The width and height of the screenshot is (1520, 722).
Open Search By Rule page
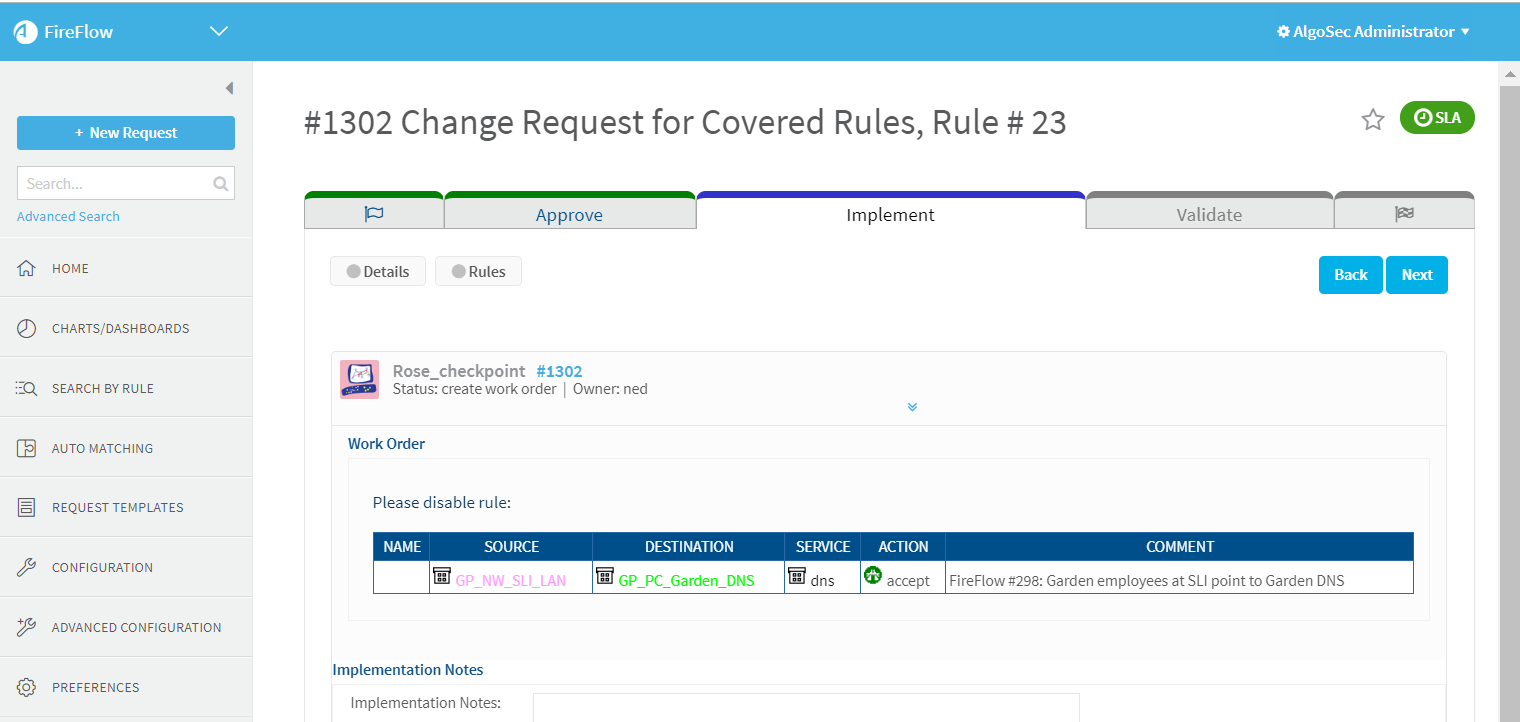coord(102,388)
